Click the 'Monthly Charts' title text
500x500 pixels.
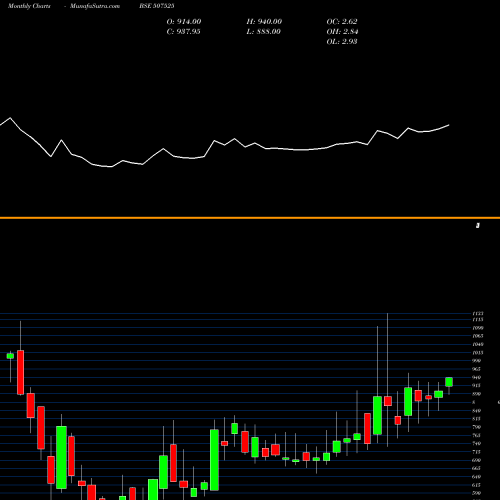(29, 6)
